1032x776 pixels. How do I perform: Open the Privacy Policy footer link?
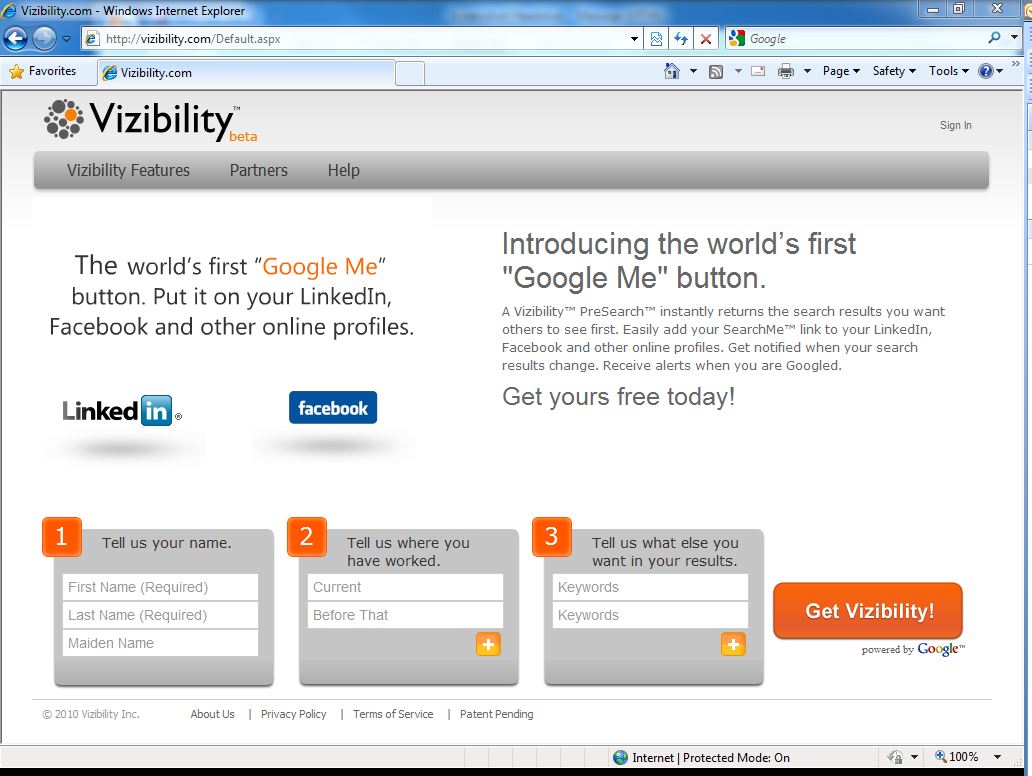point(294,714)
